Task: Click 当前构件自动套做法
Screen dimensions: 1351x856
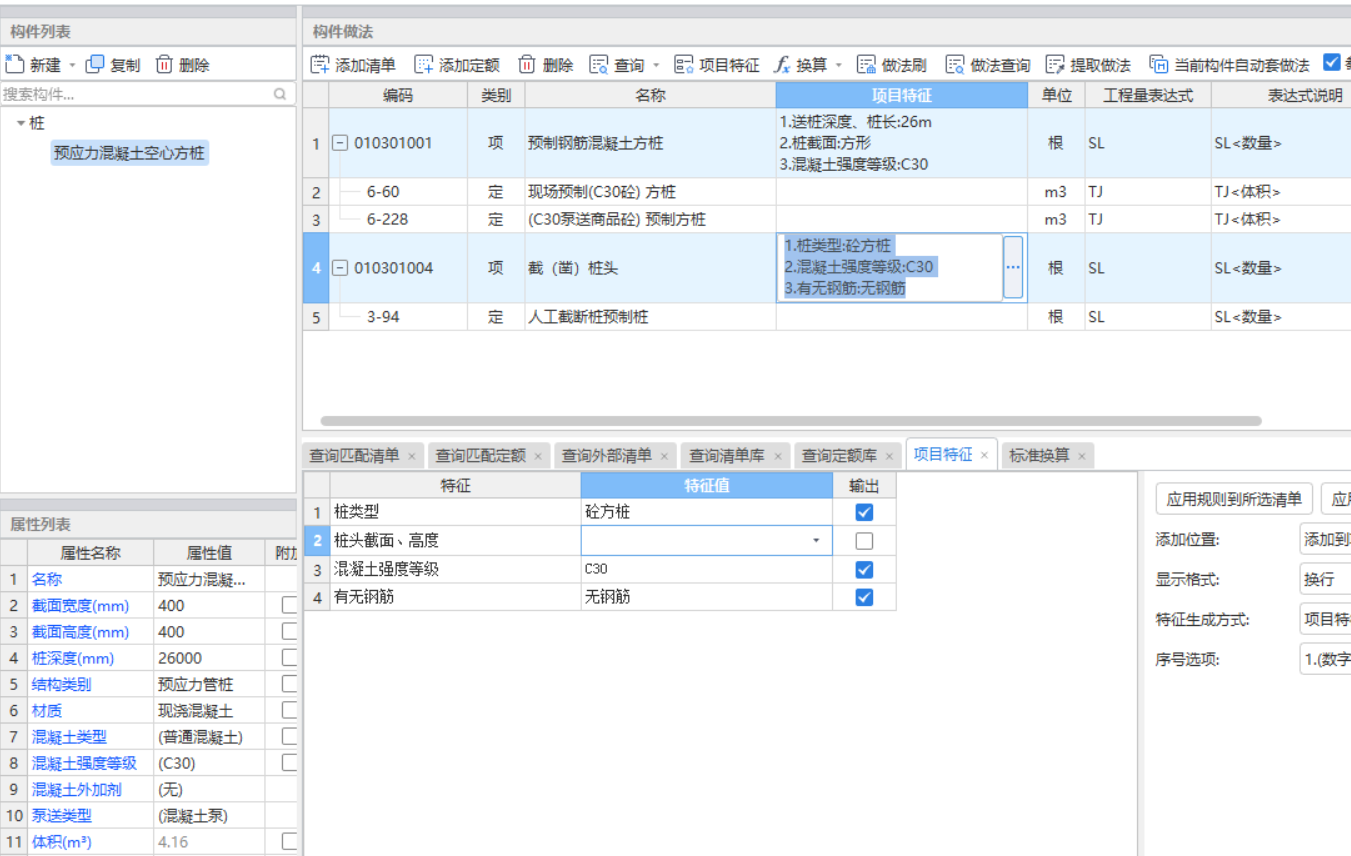Action: (x=1229, y=65)
